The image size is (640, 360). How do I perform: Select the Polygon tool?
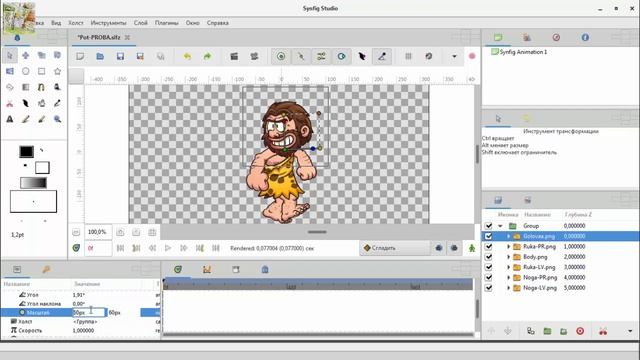tap(10, 87)
